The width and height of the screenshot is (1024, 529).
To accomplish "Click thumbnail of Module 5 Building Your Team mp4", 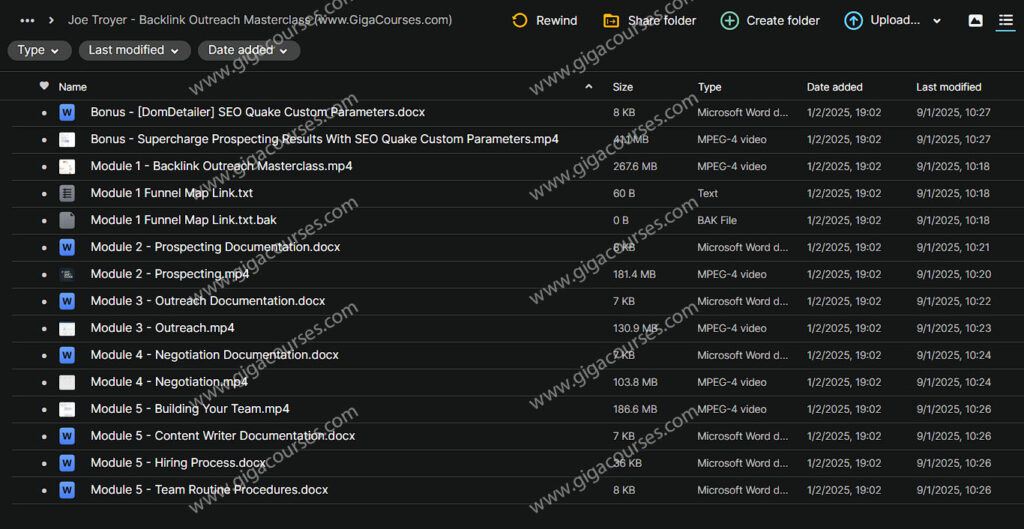I will 67,409.
